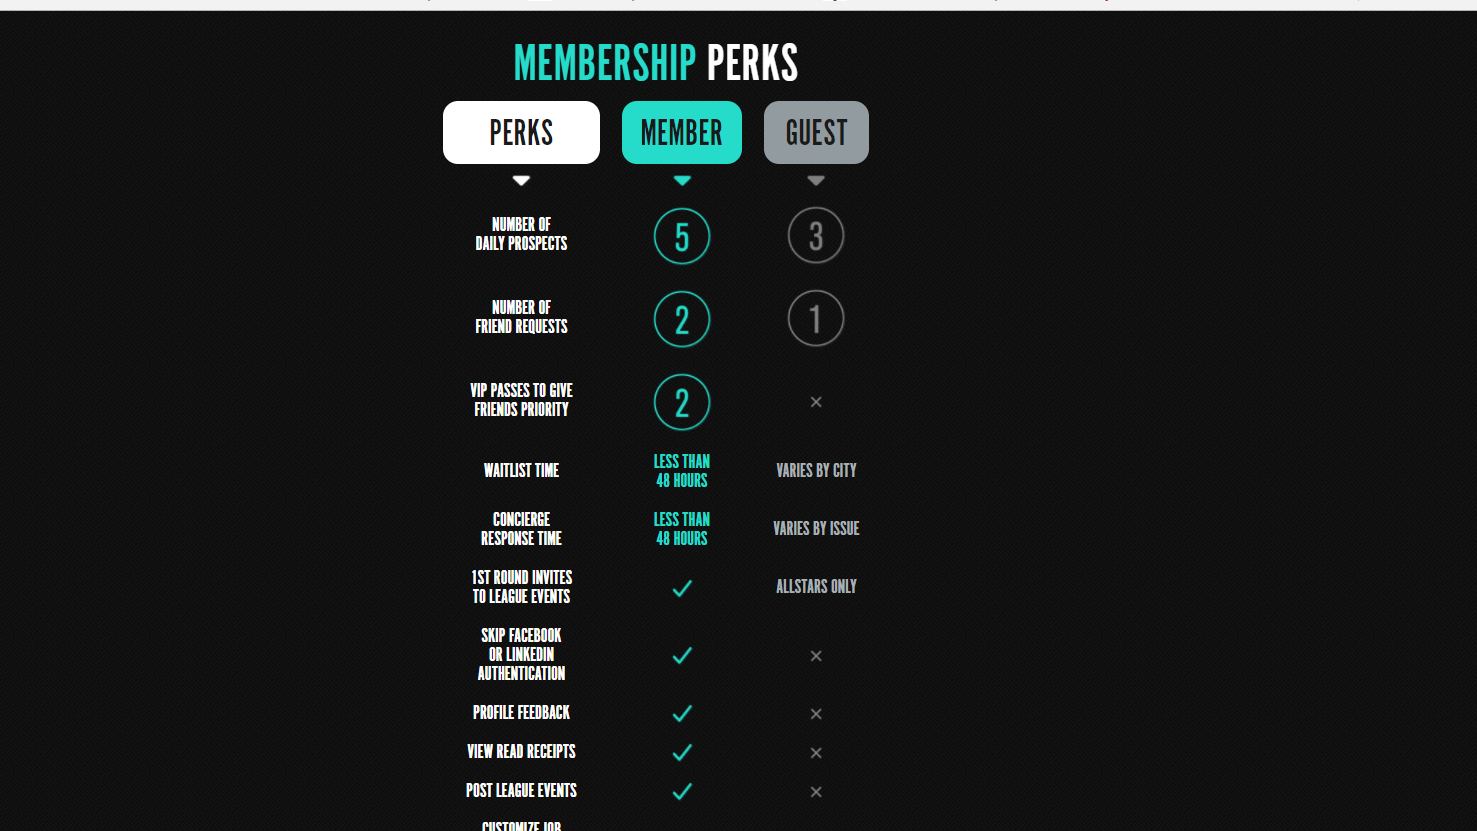Click the guest X mark for Post League Events
Image resolution: width=1477 pixels, height=831 pixels.
(x=816, y=792)
